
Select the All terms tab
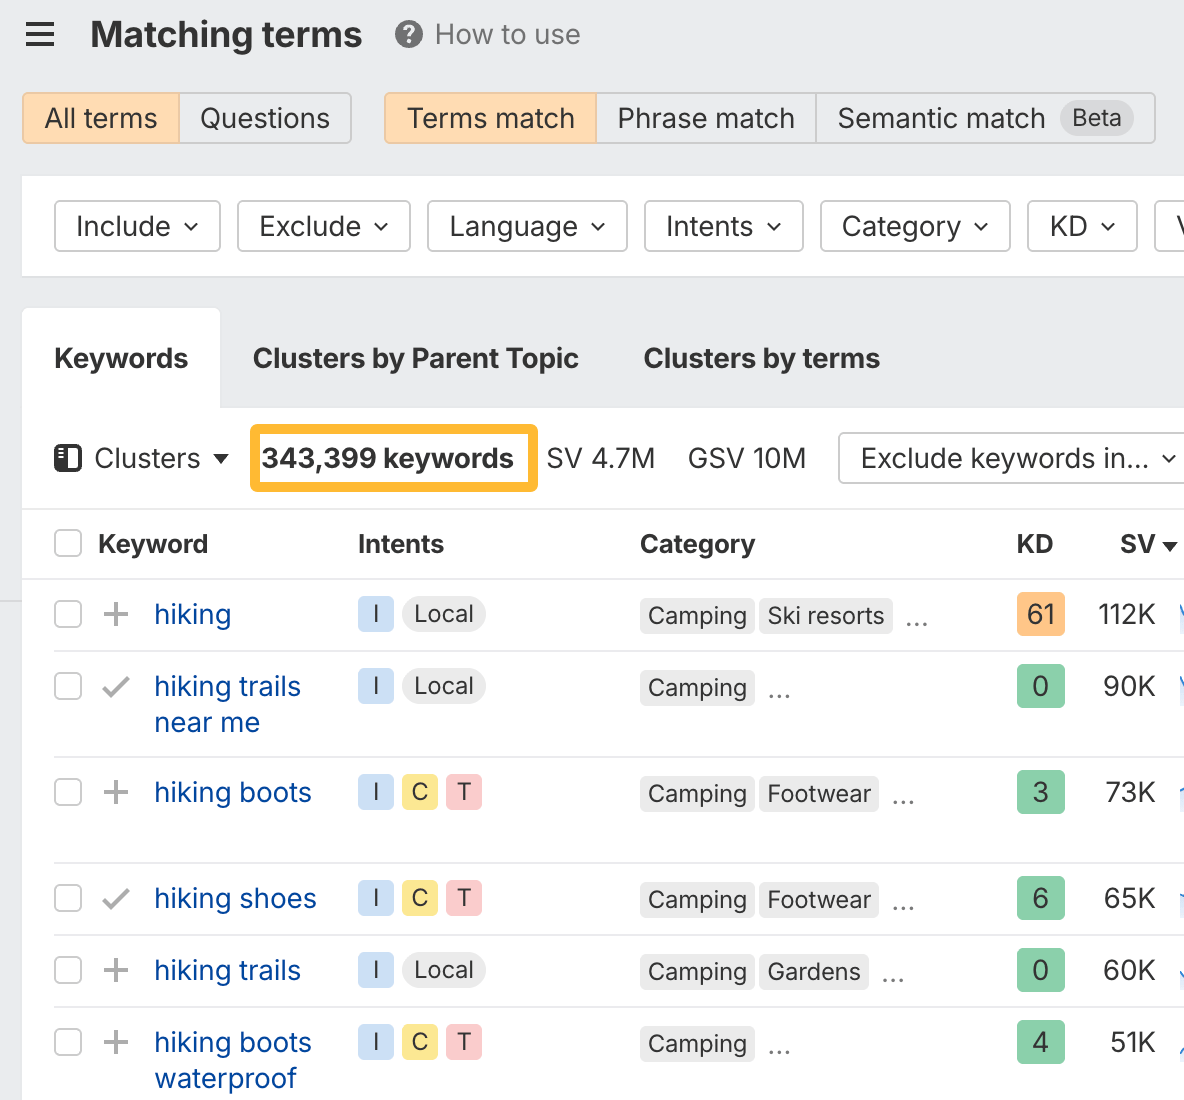(101, 118)
